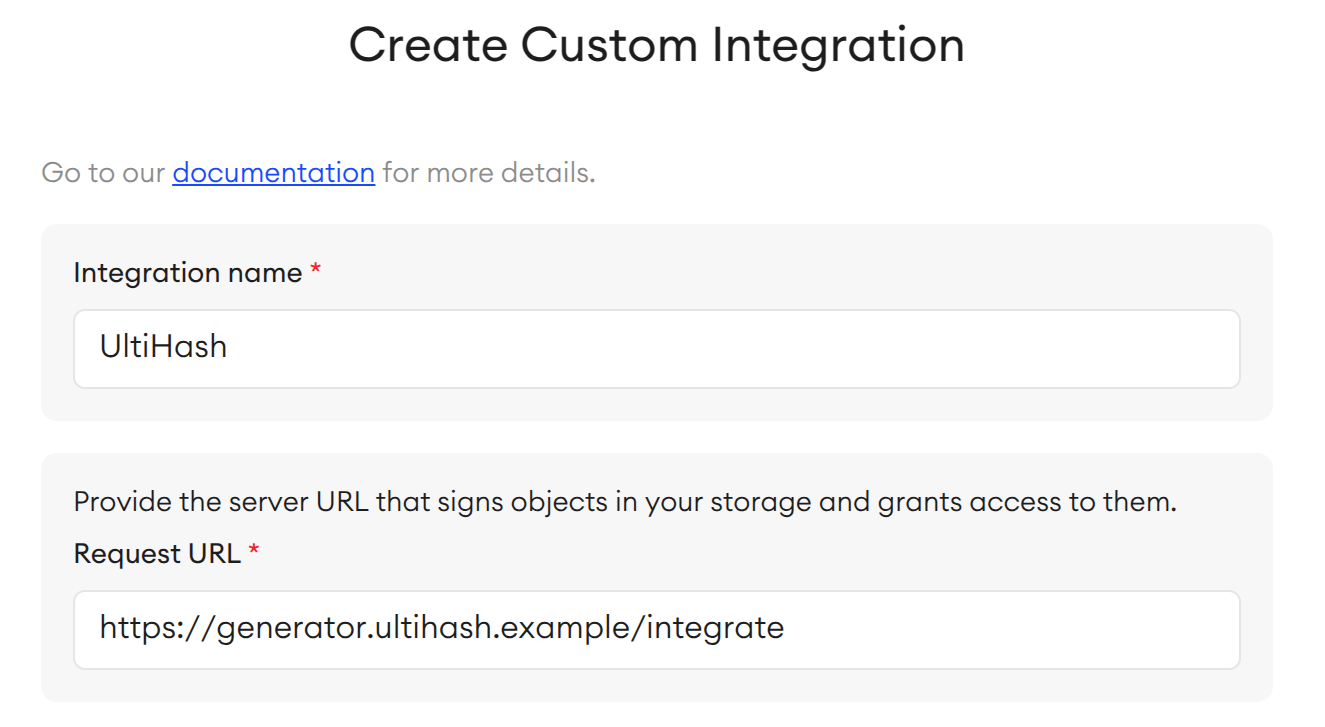Click the 'Provide the server URL' description text
This screenshot has height=727, width=1325.
point(625,502)
